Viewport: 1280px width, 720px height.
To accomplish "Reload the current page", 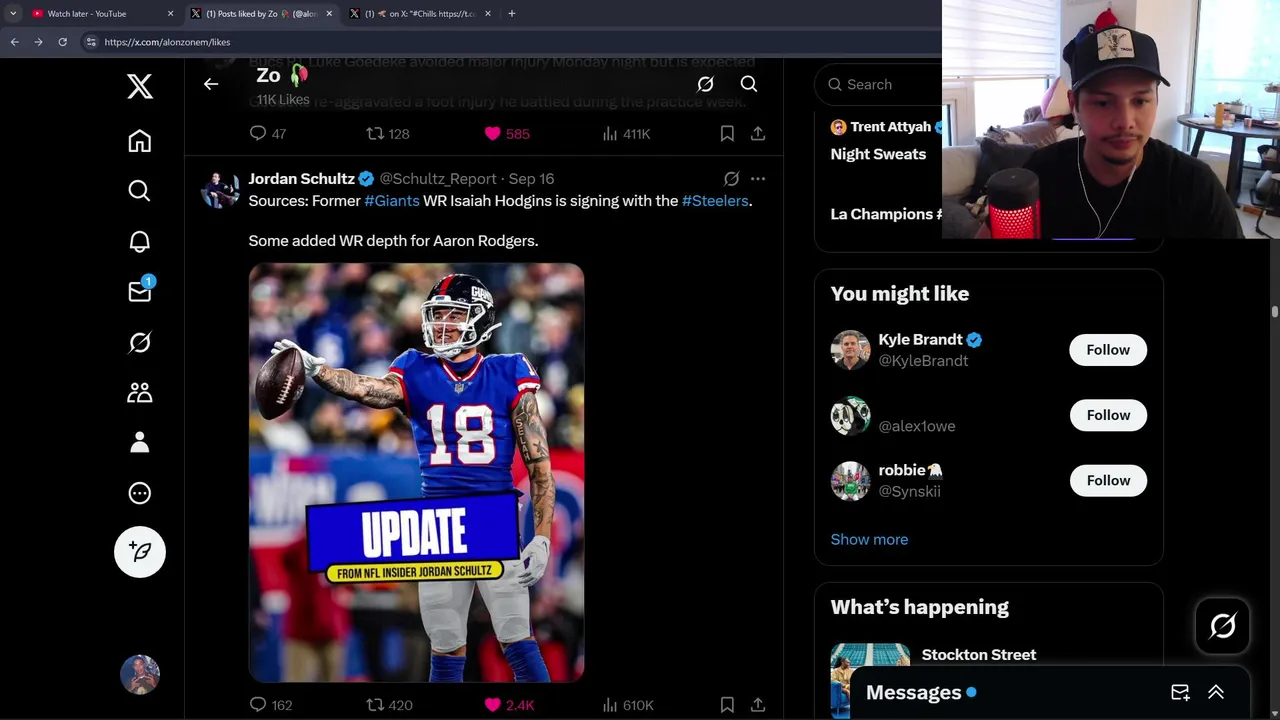I will 62,42.
